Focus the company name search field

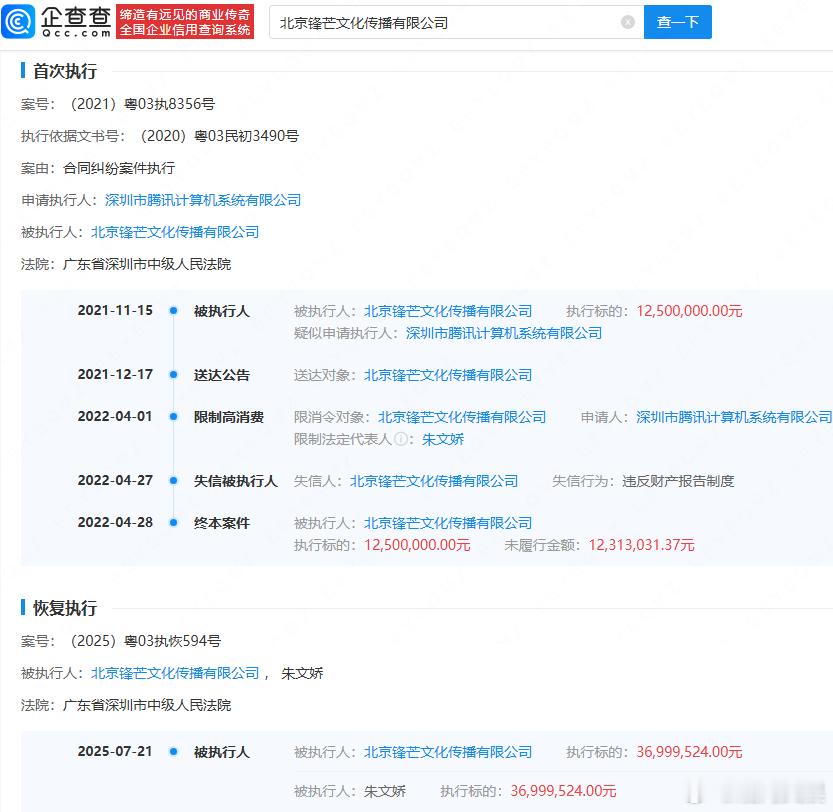pos(456,22)
